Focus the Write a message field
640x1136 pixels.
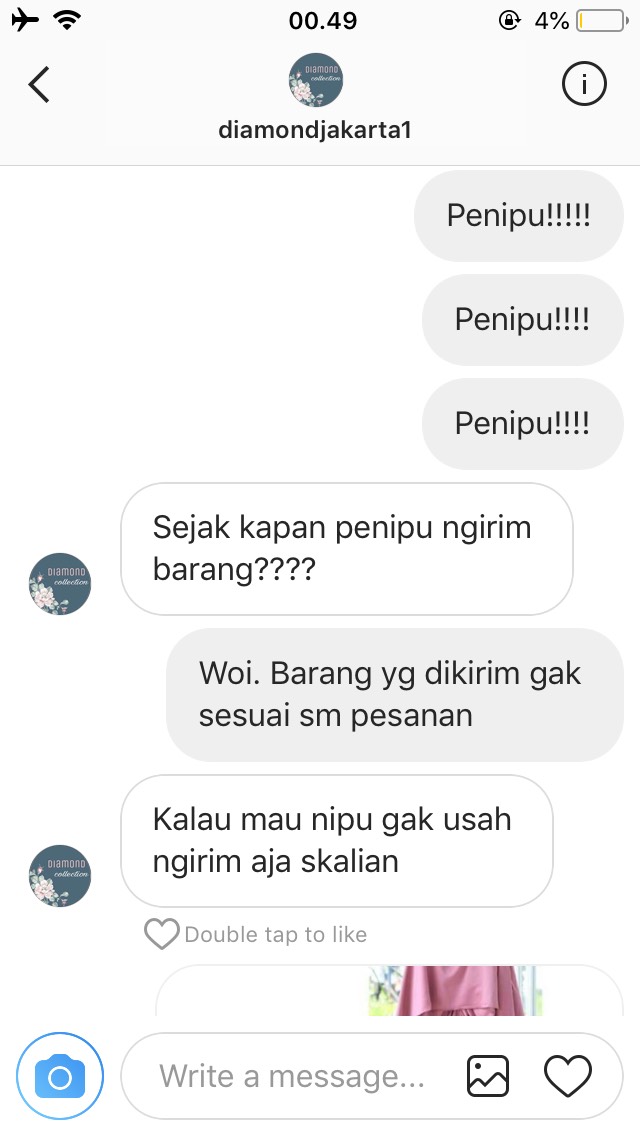pyautogui.click(x=292, y=1076)
